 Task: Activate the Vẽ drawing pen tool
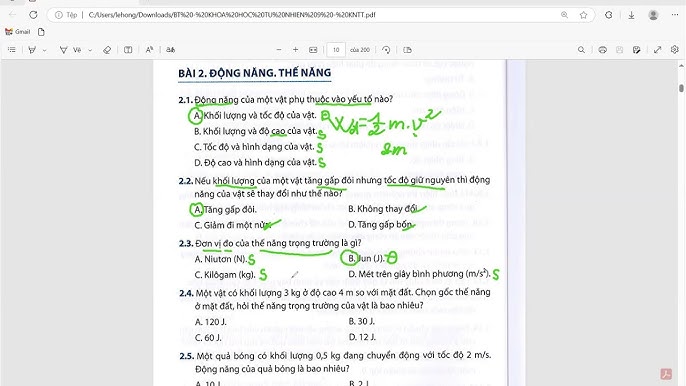click(70, 50)
